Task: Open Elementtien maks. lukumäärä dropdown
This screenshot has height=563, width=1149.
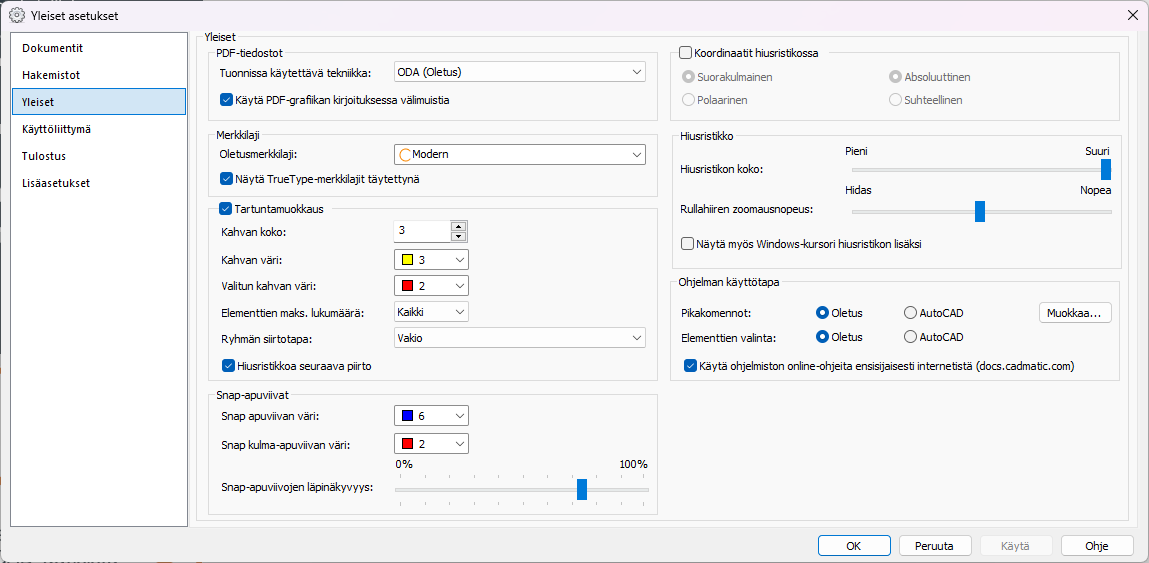Action: point(459,312)
